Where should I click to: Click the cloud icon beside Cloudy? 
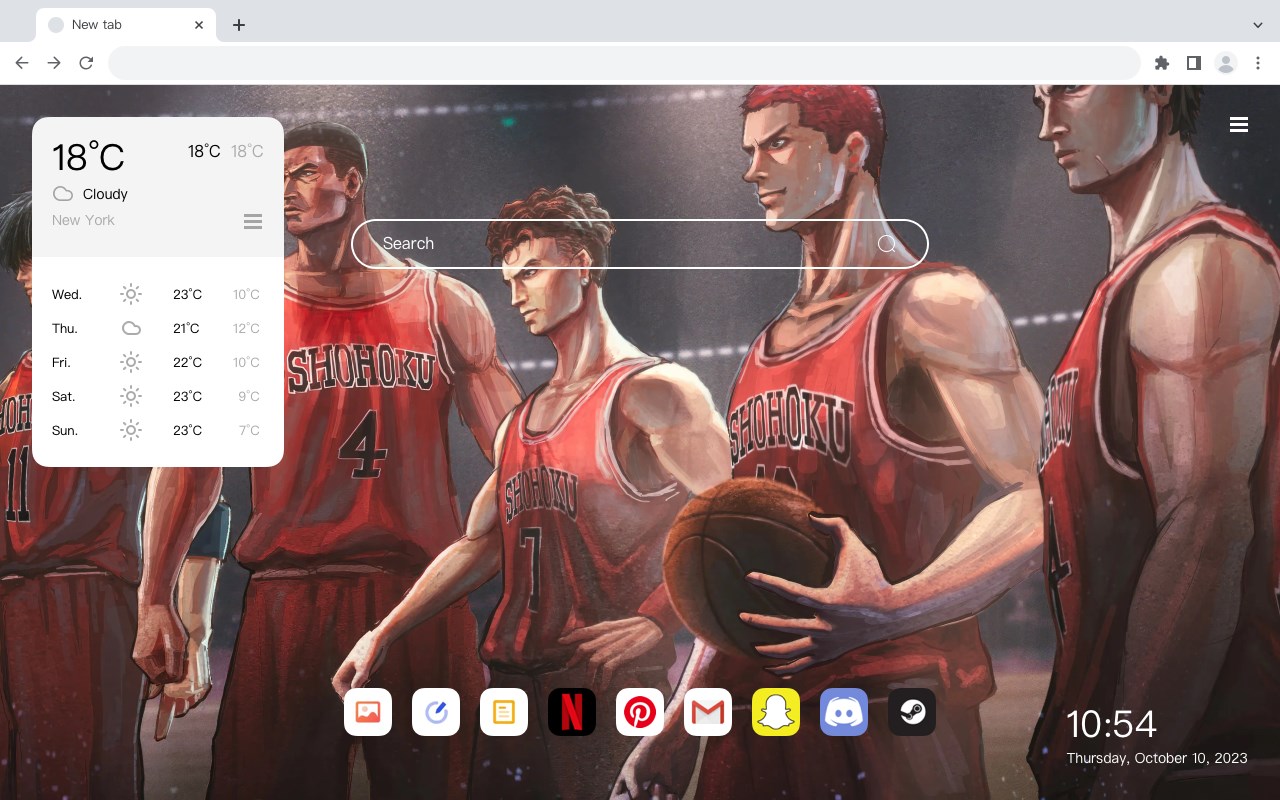(63, 194)
